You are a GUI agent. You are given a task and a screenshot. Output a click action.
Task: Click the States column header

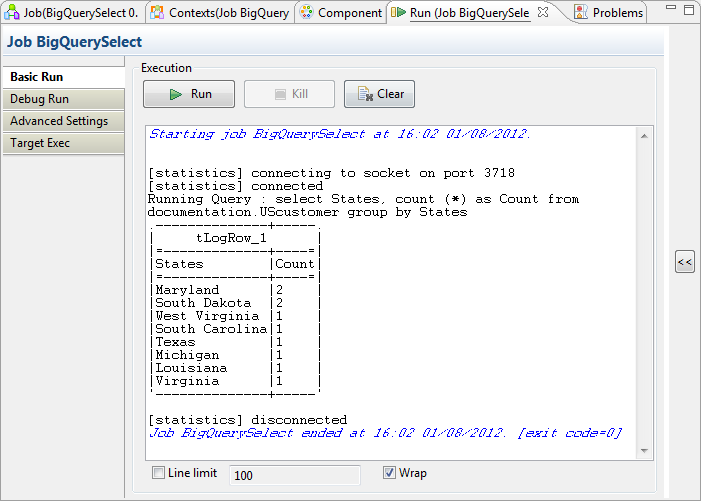click(179, 264)
